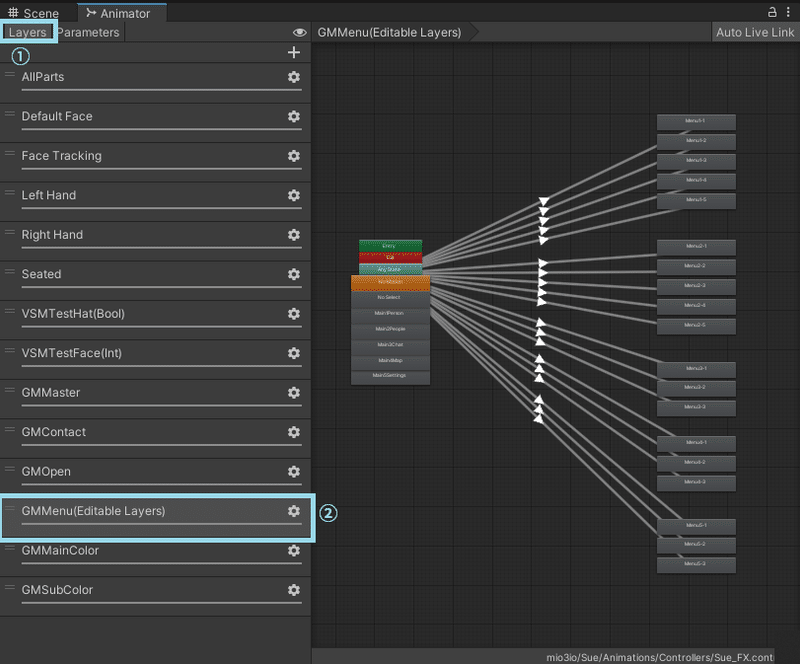Add a new layer with the plus icon
Screen dimensions: 800x664
coord(293,52)
